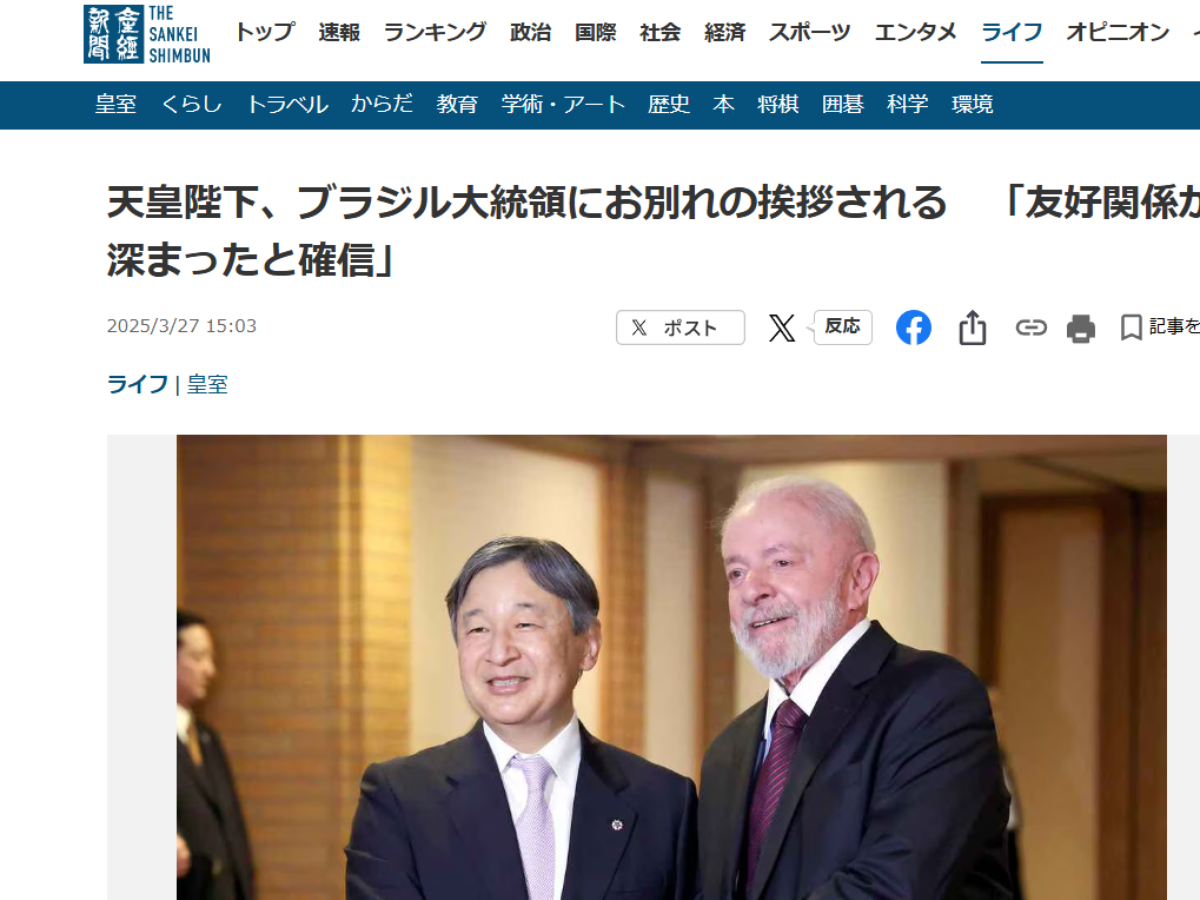
Task: Open the share upload icon
Action: click(x=972, y=328)
